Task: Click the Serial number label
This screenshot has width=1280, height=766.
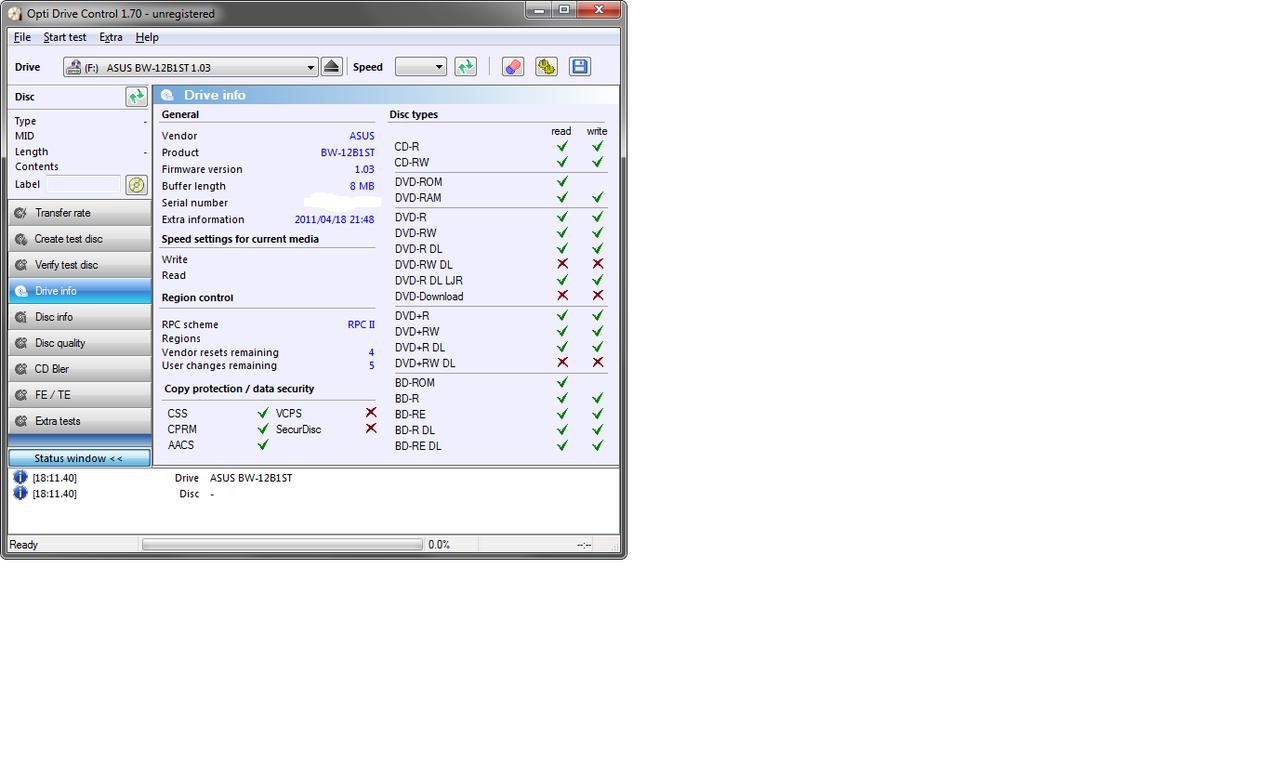Action: [x=195, y=203]
